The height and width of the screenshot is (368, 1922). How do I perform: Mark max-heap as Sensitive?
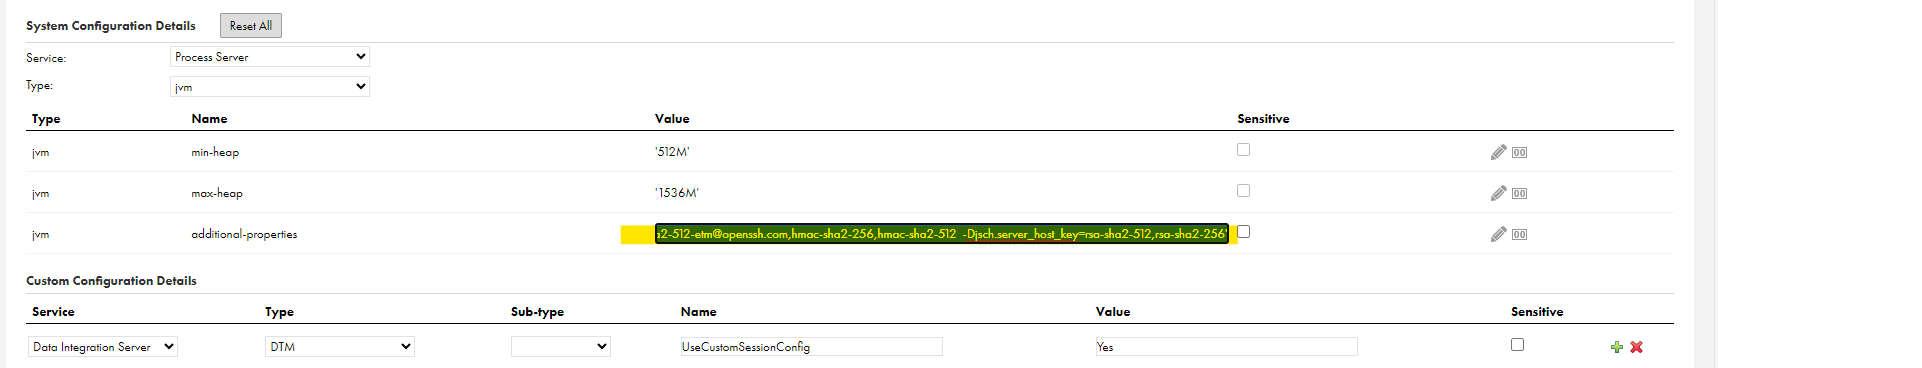coord(1243,190)
